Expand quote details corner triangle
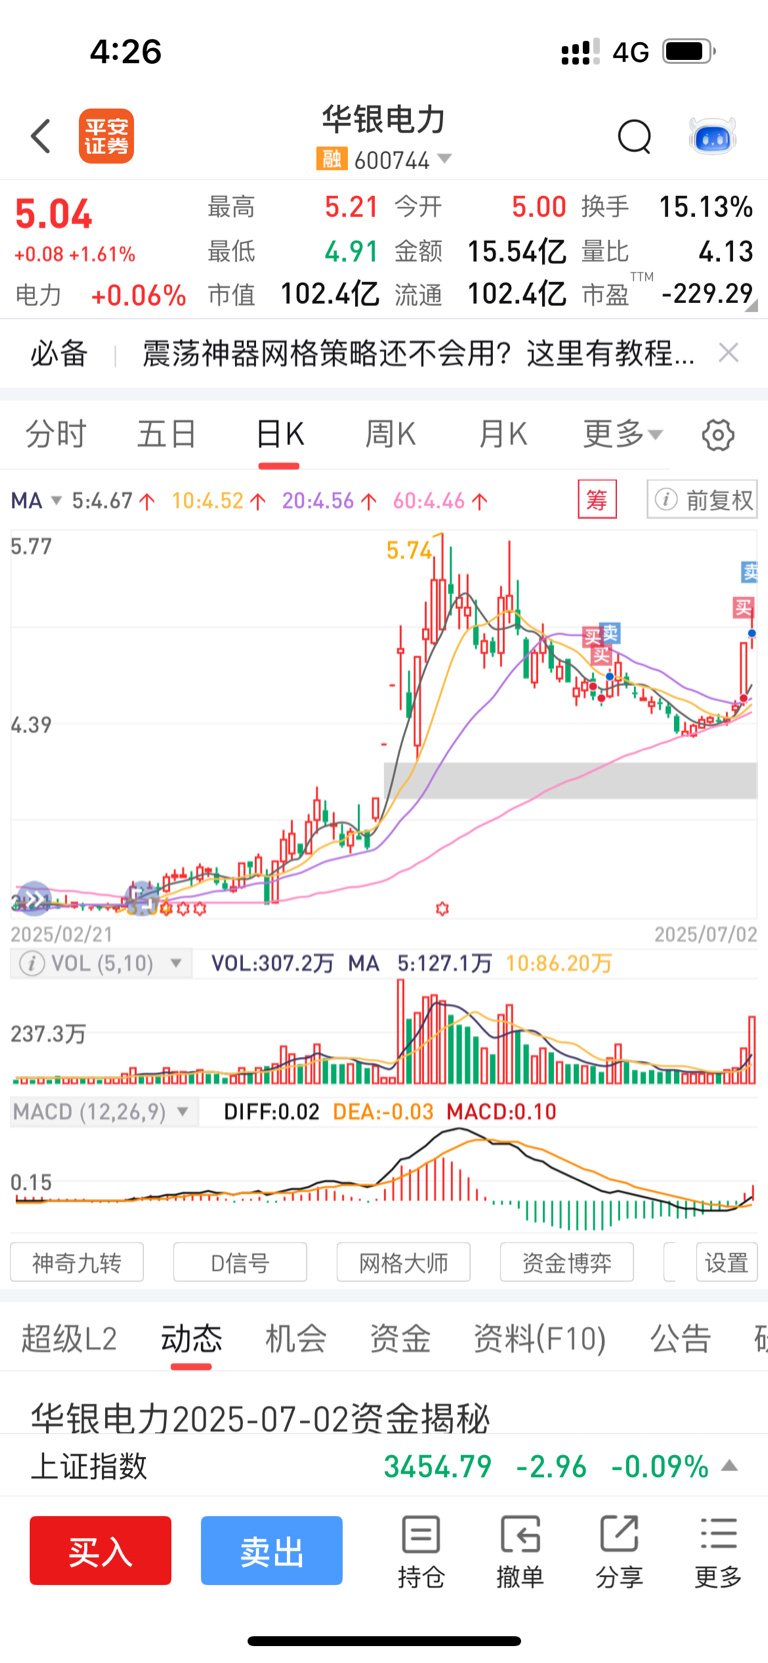The height and width of the screenshot is (1663, 768). click(751, 305)
